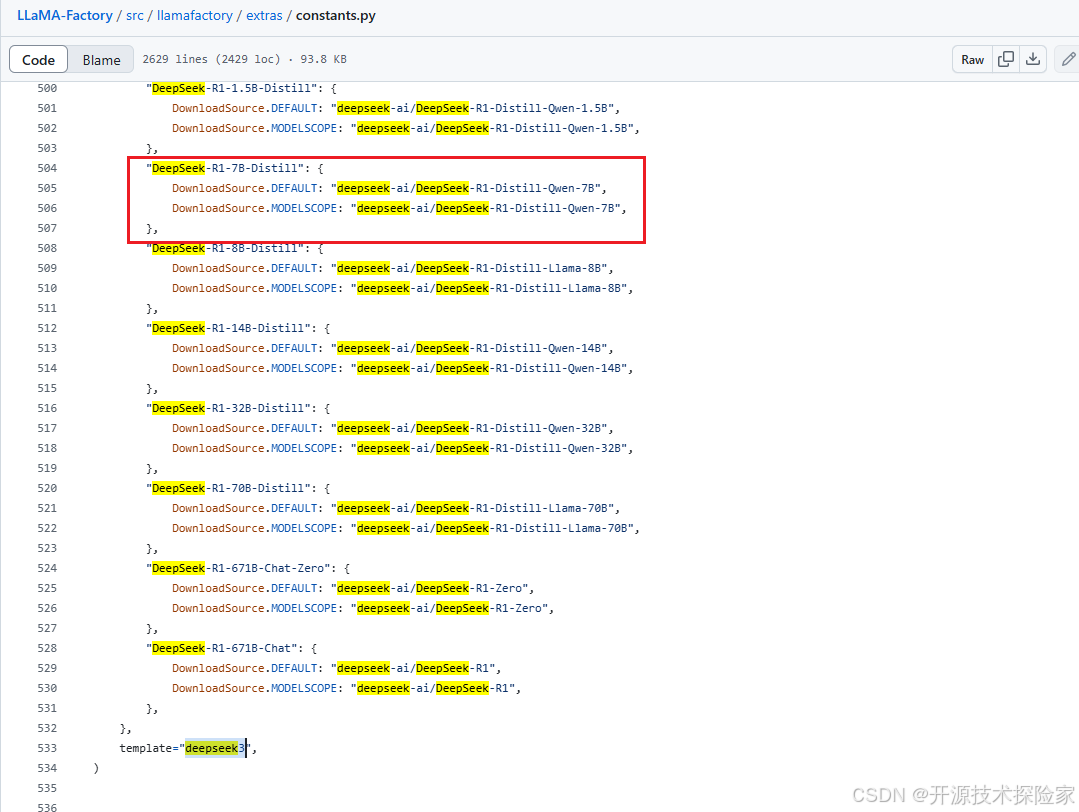Click constants.py file name in breadcrumb
Screen dimensions: 1079x812
336,15
